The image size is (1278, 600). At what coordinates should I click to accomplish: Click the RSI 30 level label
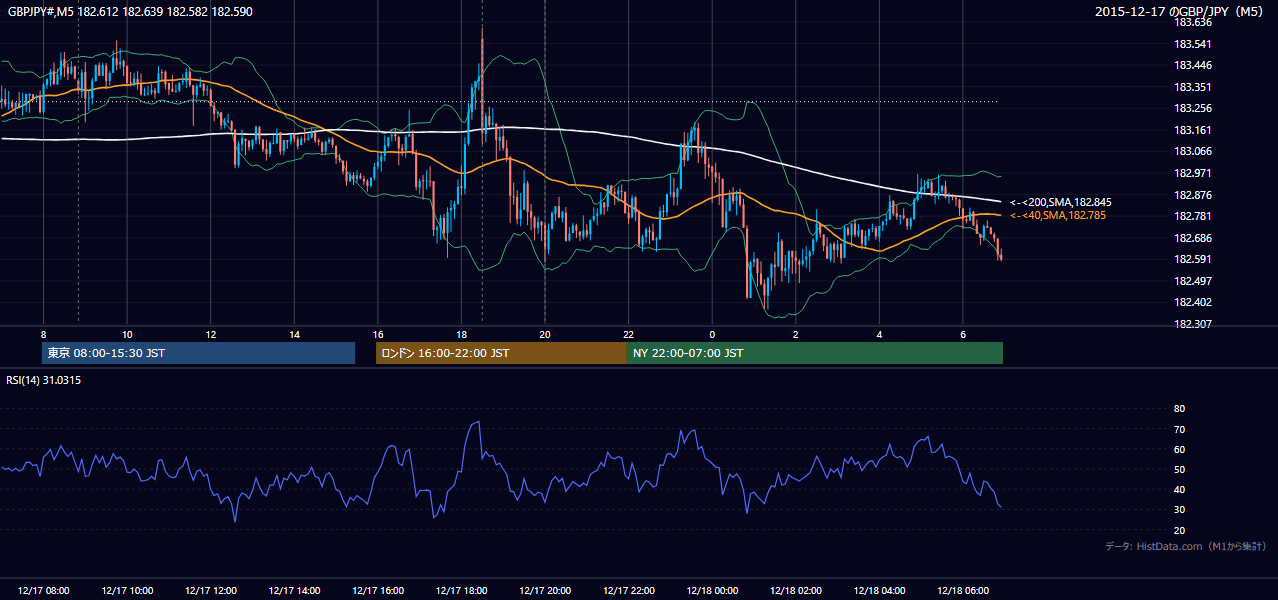point(1179,509)
